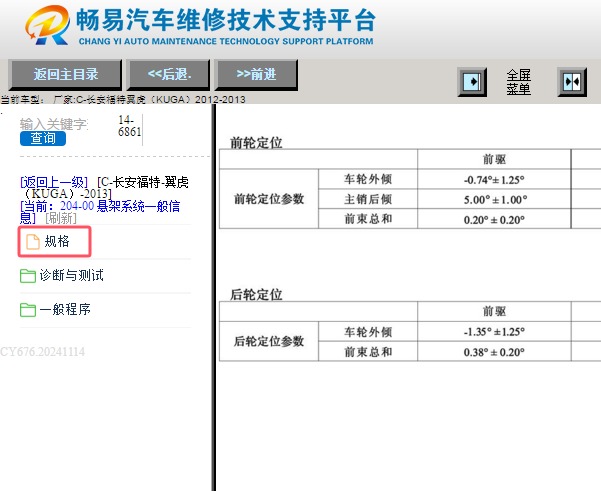Expand the 一般程序 tree entry
The width and height of the screenshot is (601, 491).
pyautogui.click(x=65, y=309)
